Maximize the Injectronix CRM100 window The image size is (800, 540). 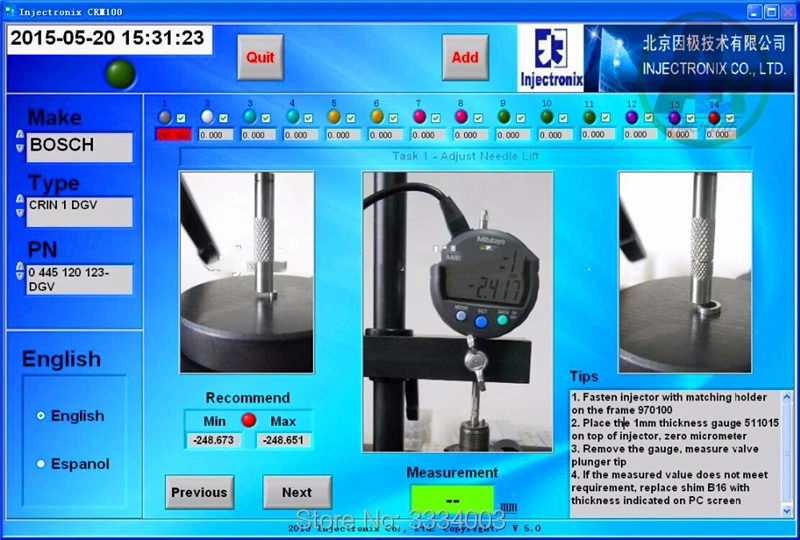771,11
